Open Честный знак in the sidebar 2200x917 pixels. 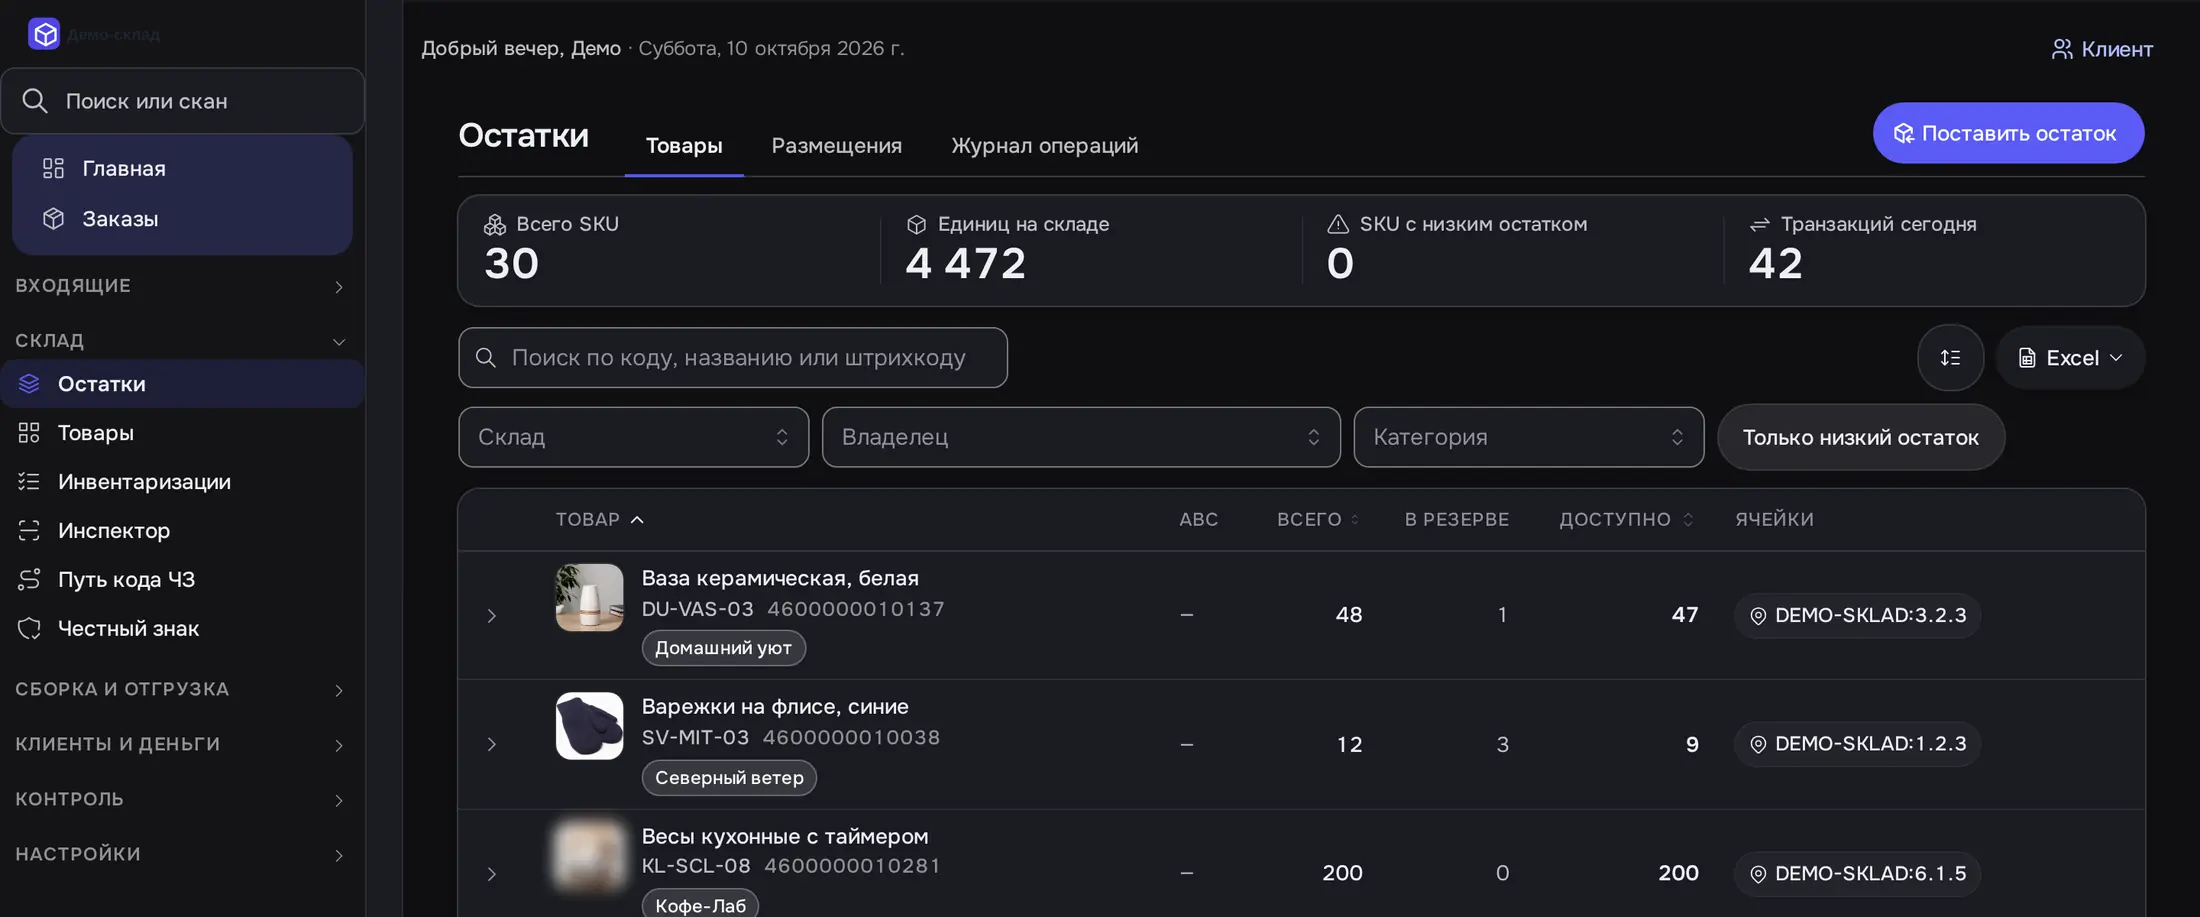click(x=182, y=629)
